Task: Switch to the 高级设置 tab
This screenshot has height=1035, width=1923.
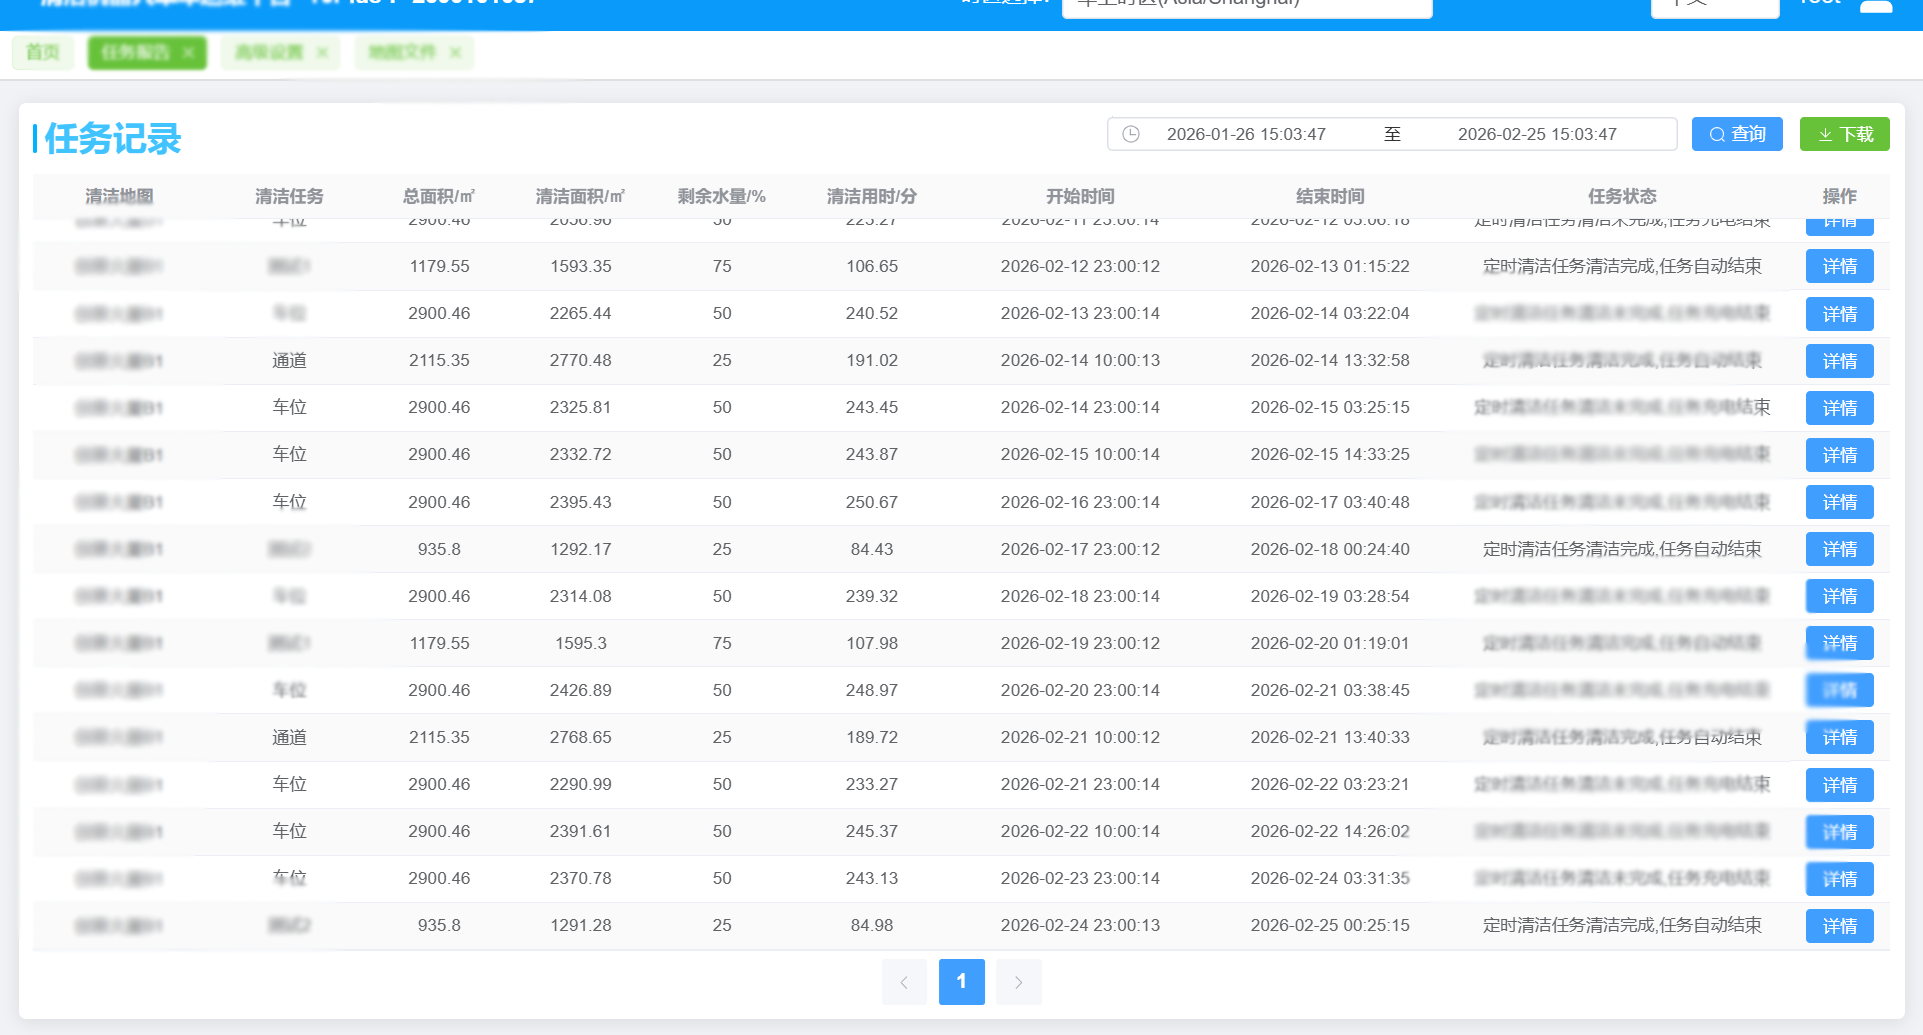Action: (269, 53)
